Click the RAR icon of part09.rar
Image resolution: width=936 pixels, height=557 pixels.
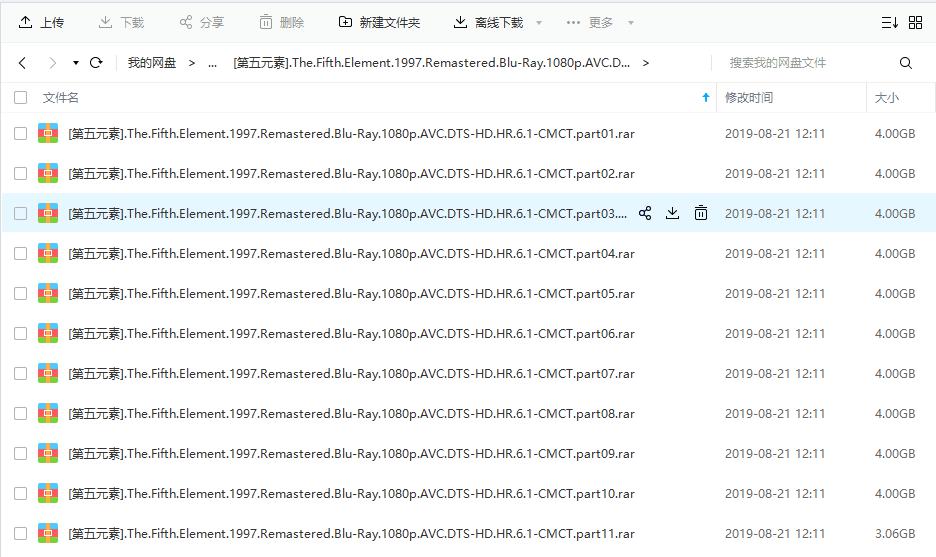tap(48, 453)
